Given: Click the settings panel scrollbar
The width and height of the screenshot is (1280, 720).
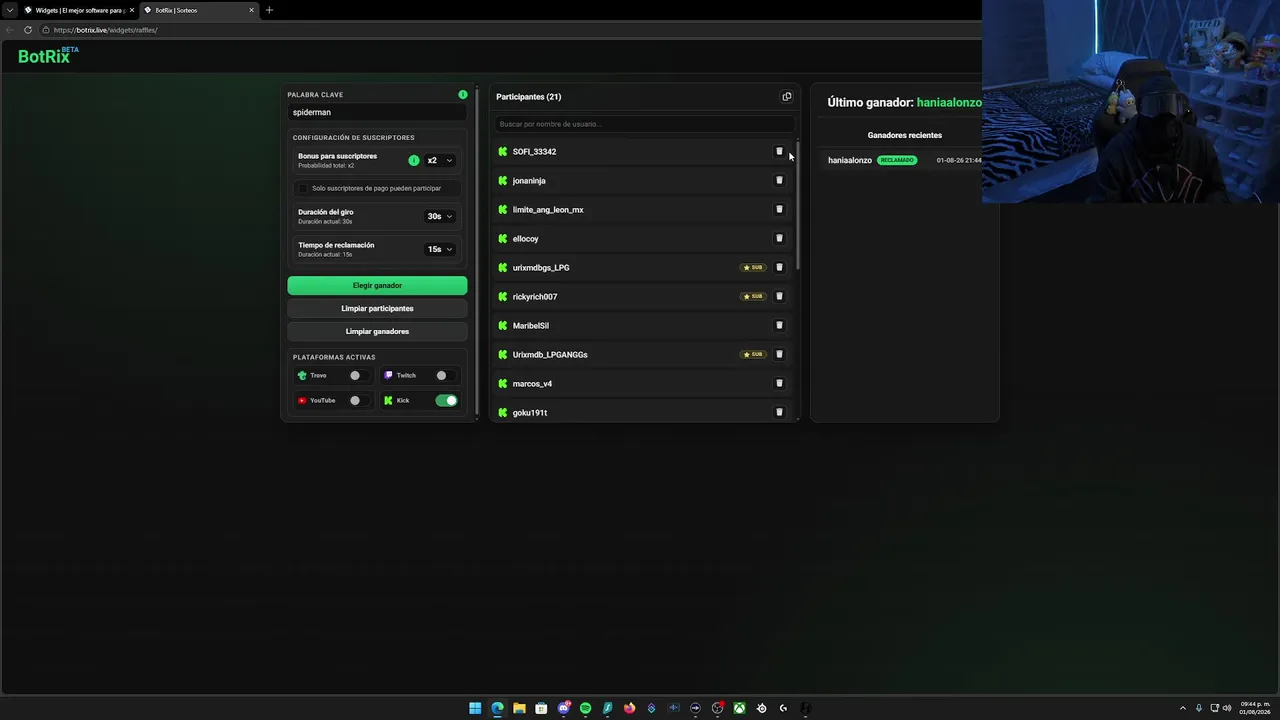Looking at the screenshot, I should coord(478,250).
